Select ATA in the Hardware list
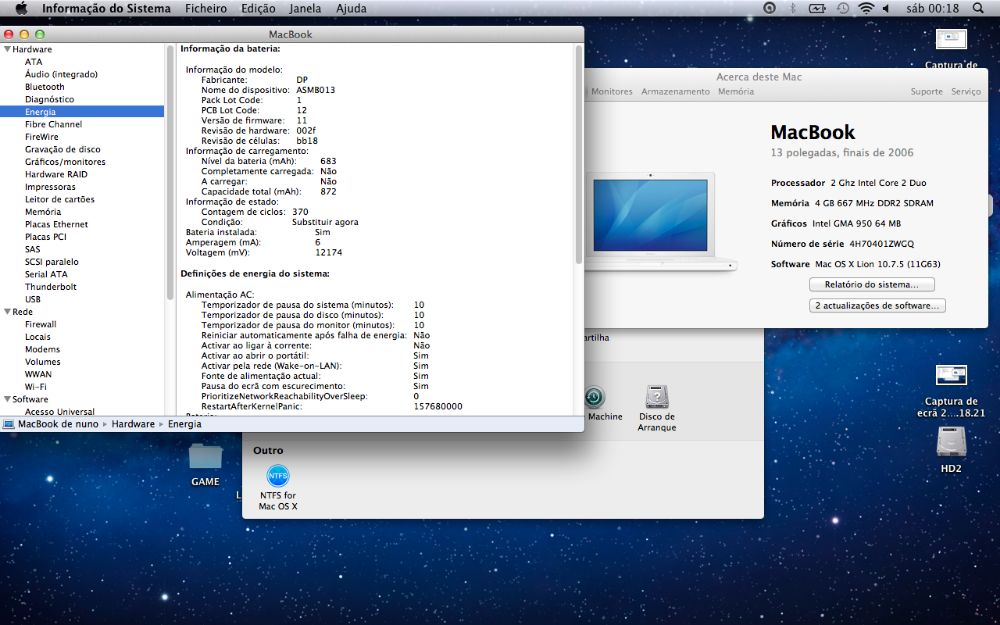The image size is (1000, 625). (34, 62)
